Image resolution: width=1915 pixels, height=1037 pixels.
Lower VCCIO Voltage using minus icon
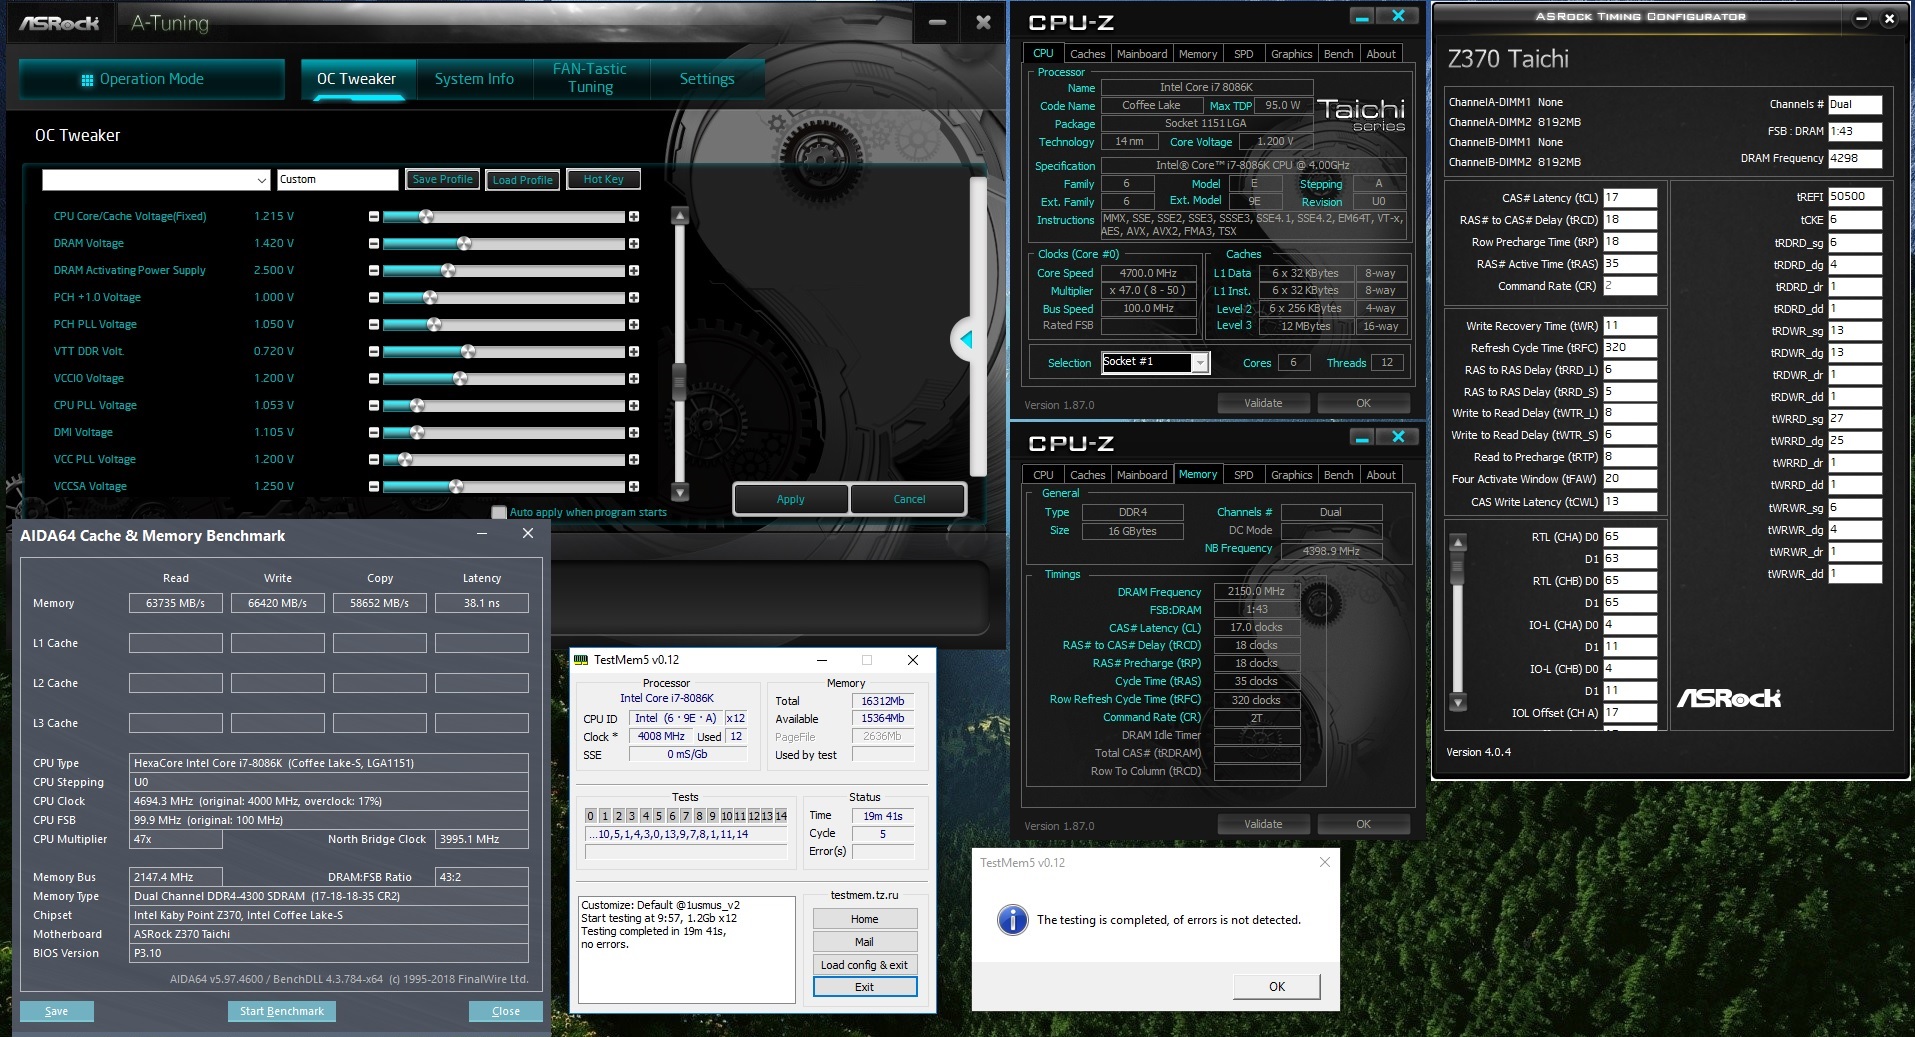point(374,379)
